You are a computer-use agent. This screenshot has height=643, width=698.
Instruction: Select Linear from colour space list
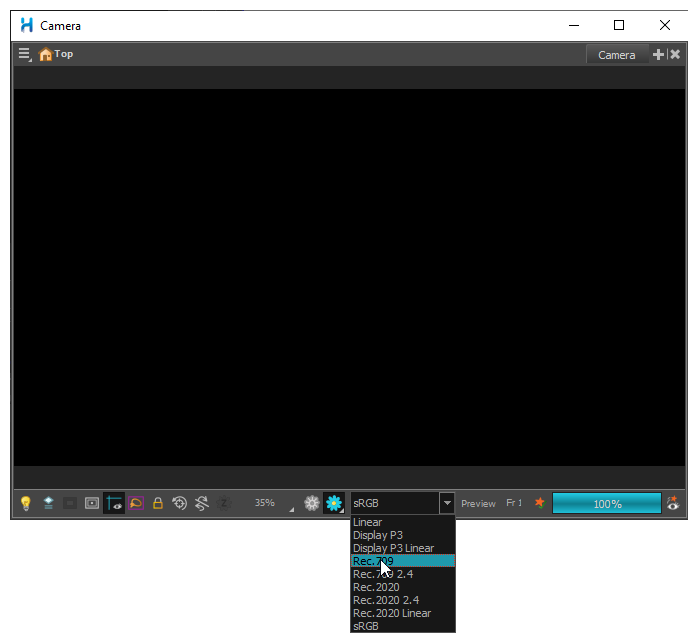click(x=368, y=523)
